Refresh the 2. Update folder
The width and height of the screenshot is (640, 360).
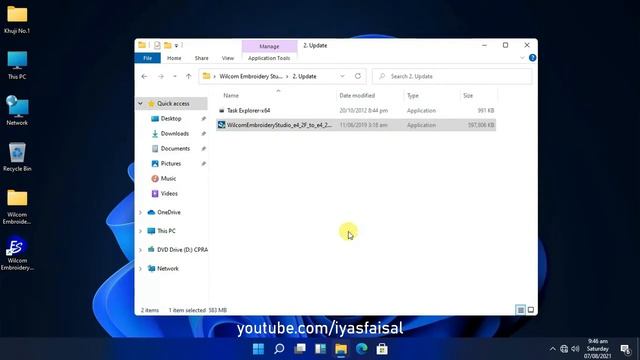point(358,76)
